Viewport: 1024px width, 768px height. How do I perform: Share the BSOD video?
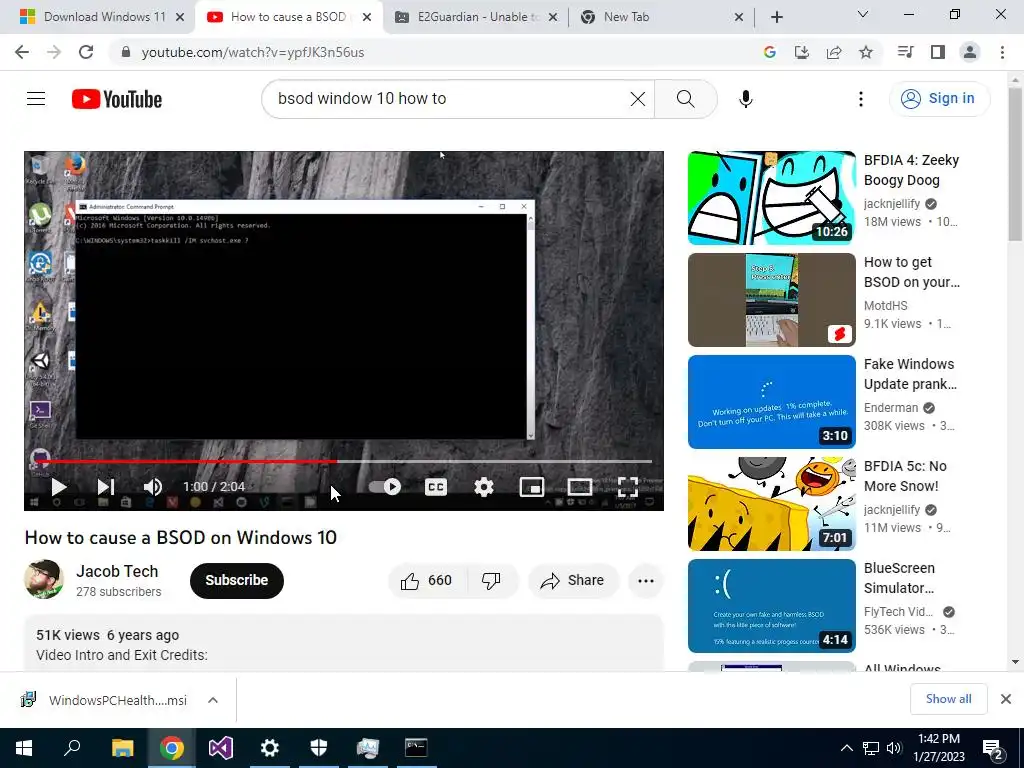573,580
